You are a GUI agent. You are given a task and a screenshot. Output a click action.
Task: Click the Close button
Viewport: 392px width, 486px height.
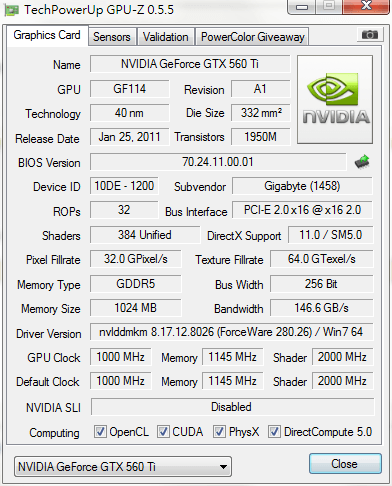pyautogui.click(x=345, y=464)
